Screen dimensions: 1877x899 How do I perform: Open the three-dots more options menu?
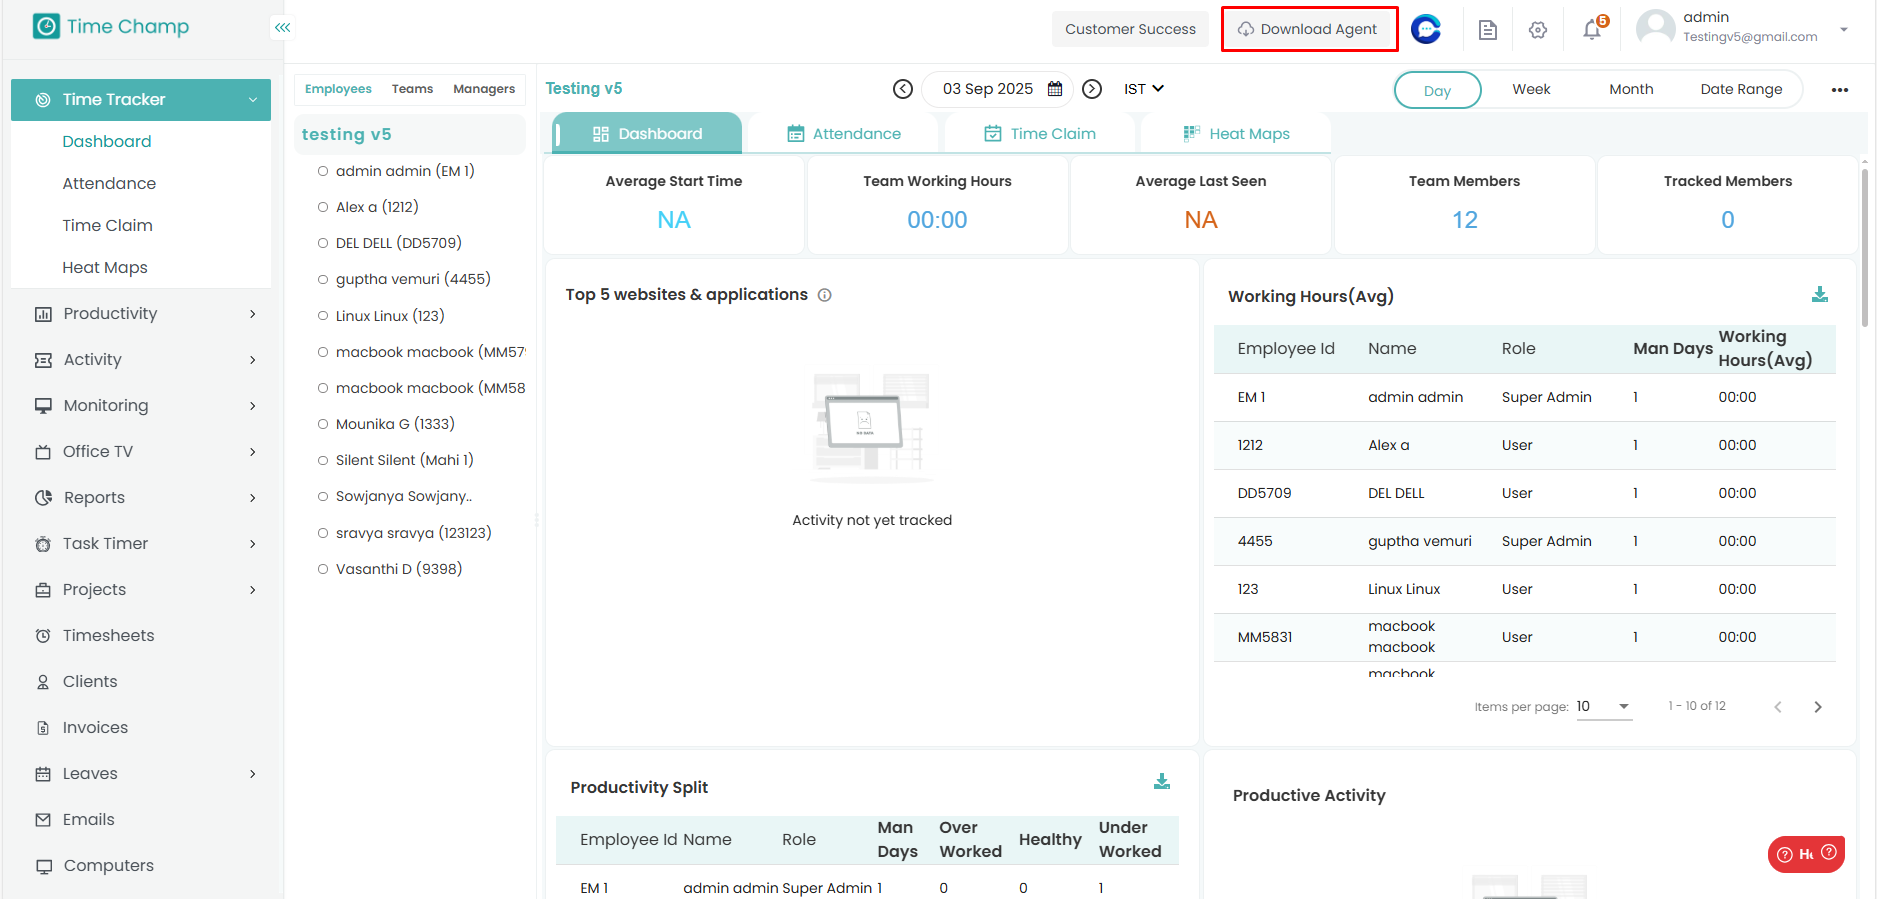[1839, 90]
